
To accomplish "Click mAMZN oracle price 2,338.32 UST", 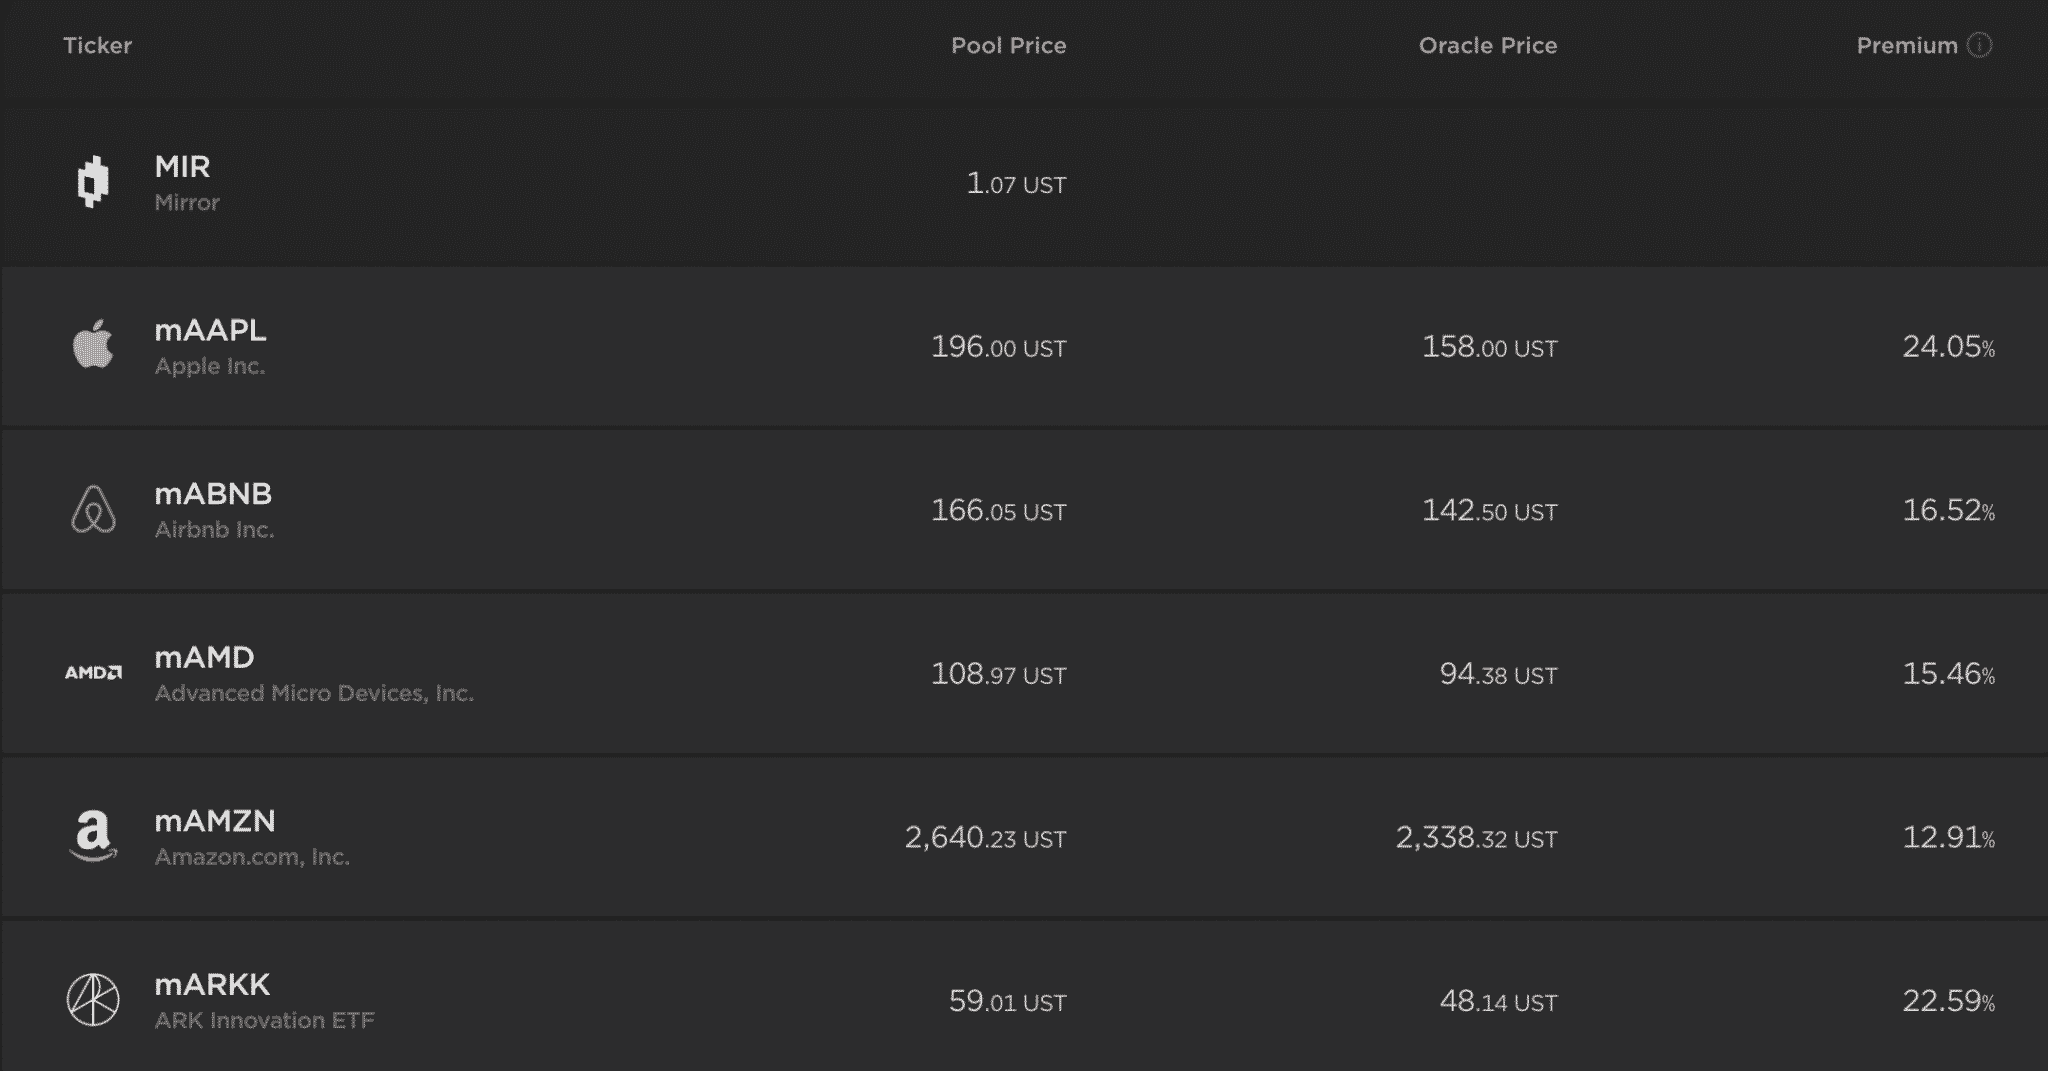I will pyautogui.click(x=1476, y=838).
